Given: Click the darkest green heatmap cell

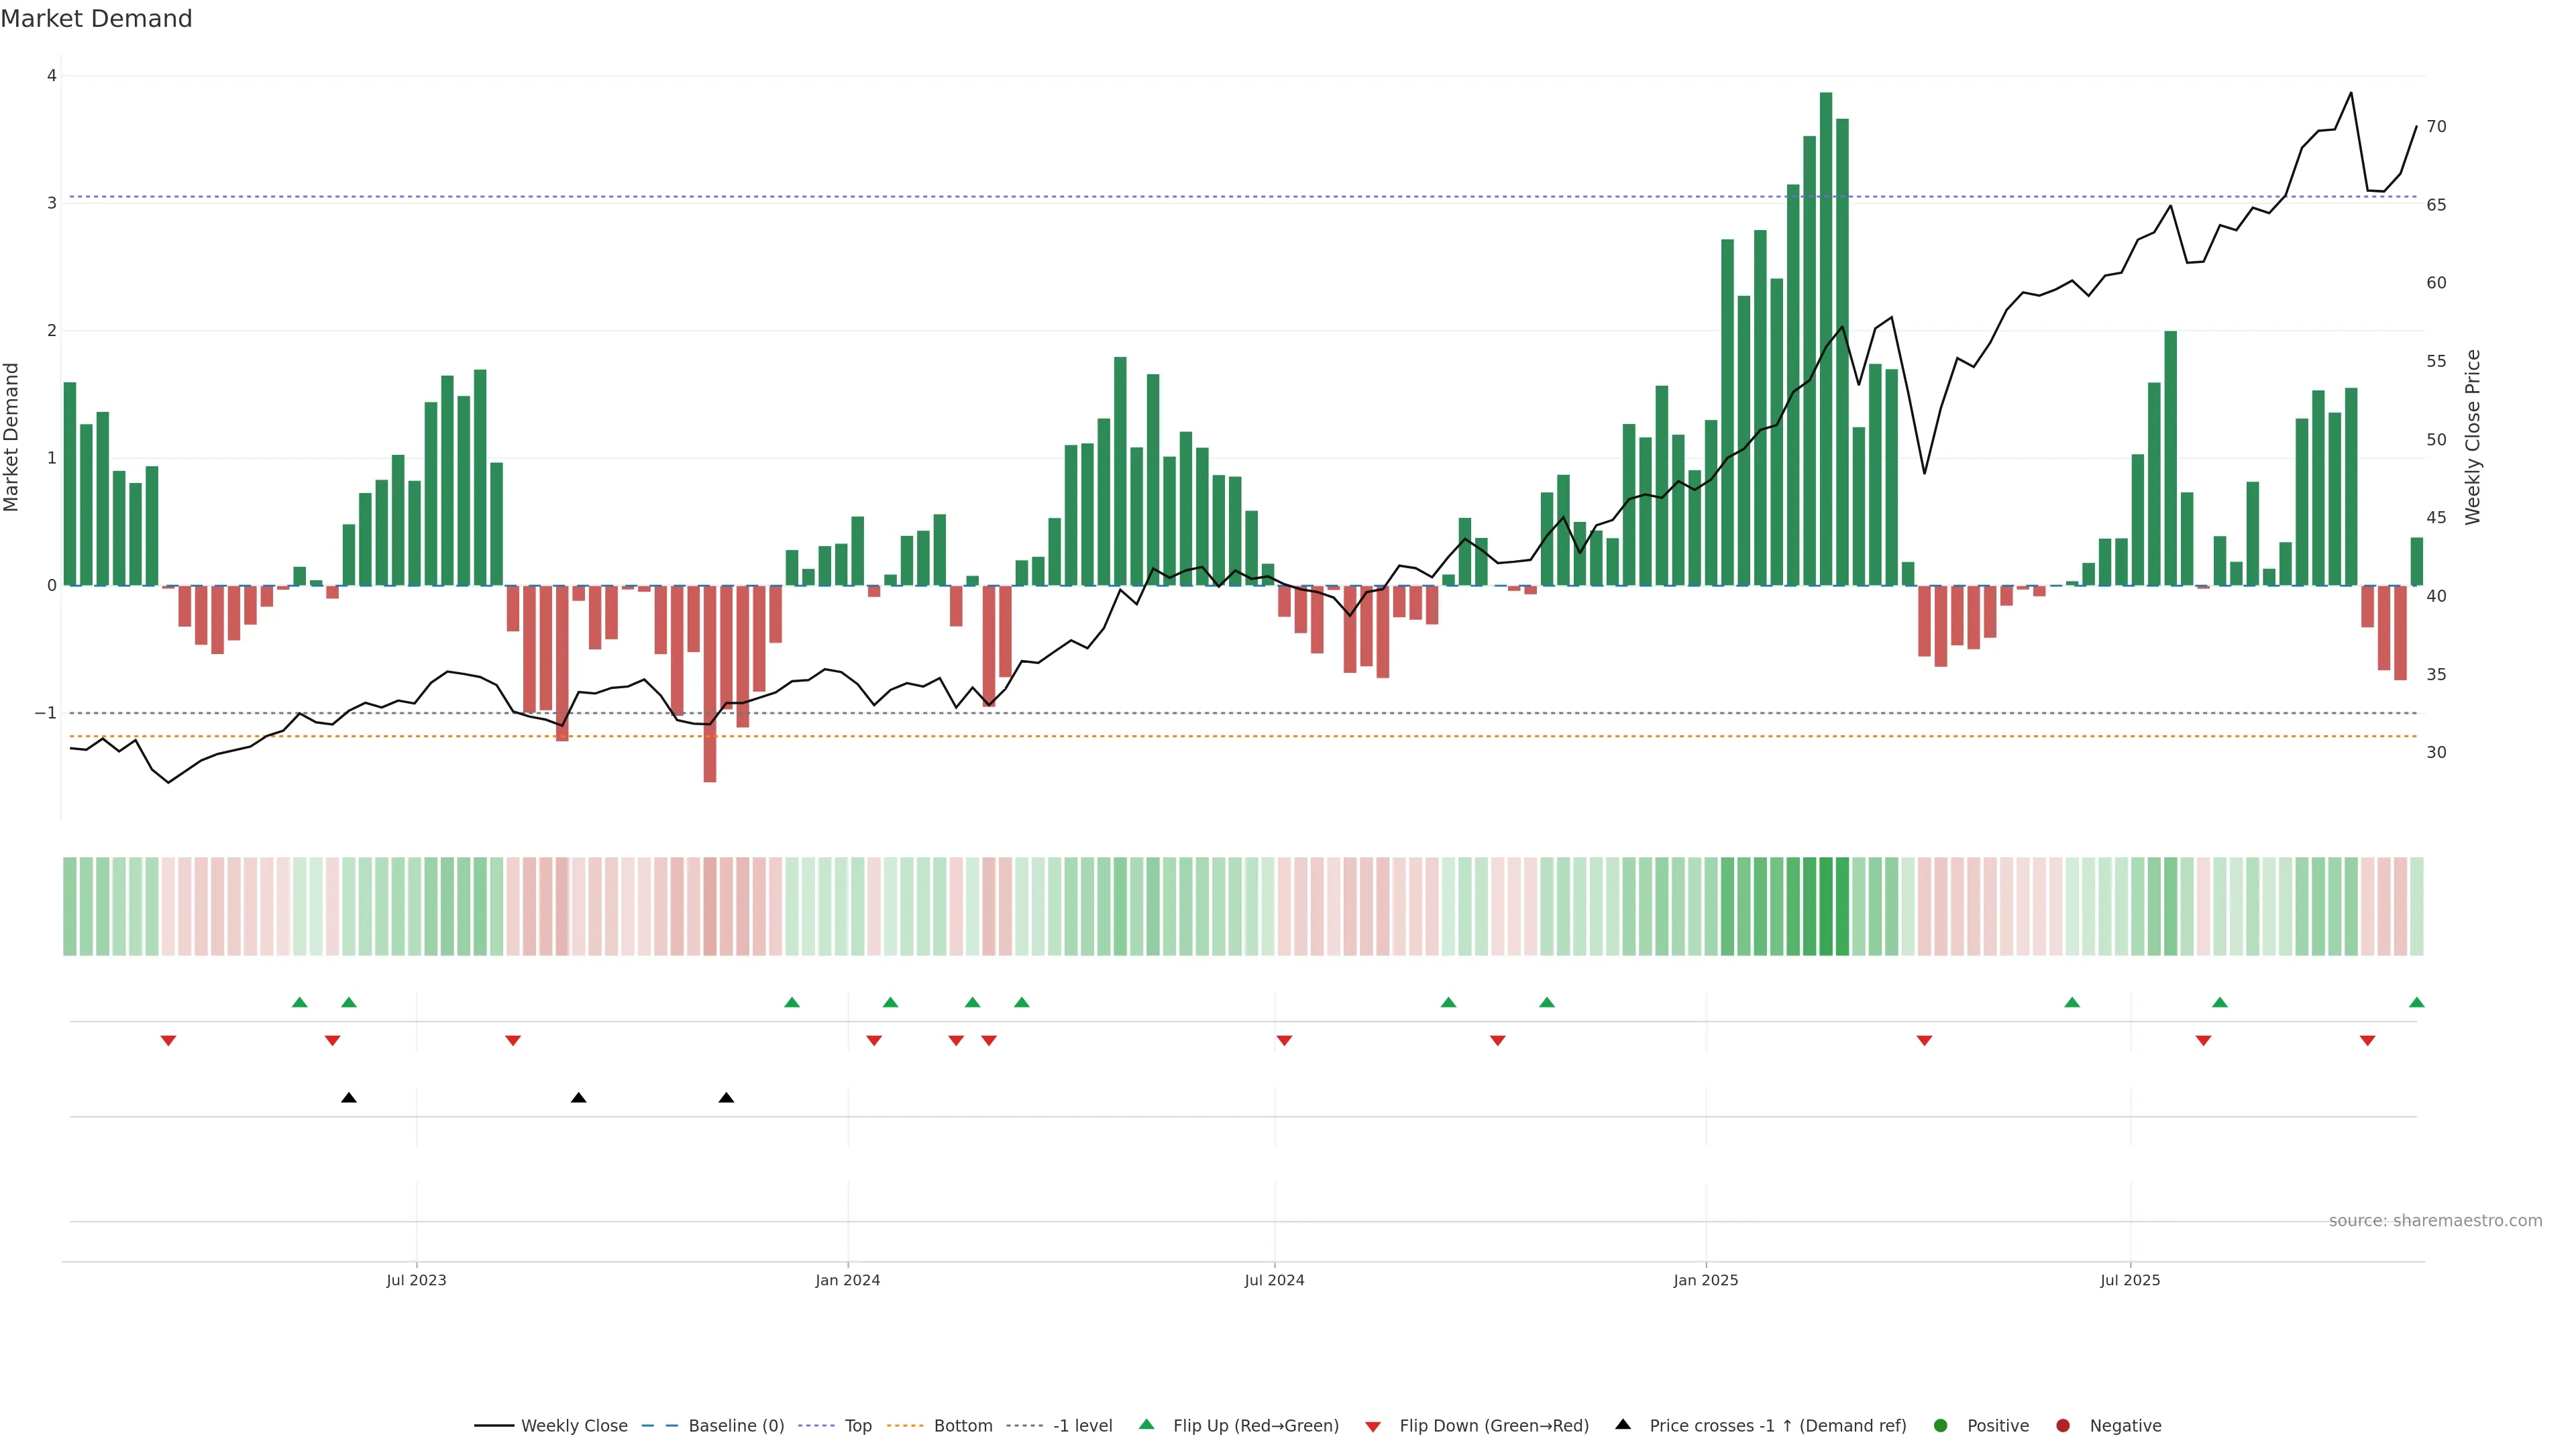Looking at the screenshot, I should [x=1825, y=906].
